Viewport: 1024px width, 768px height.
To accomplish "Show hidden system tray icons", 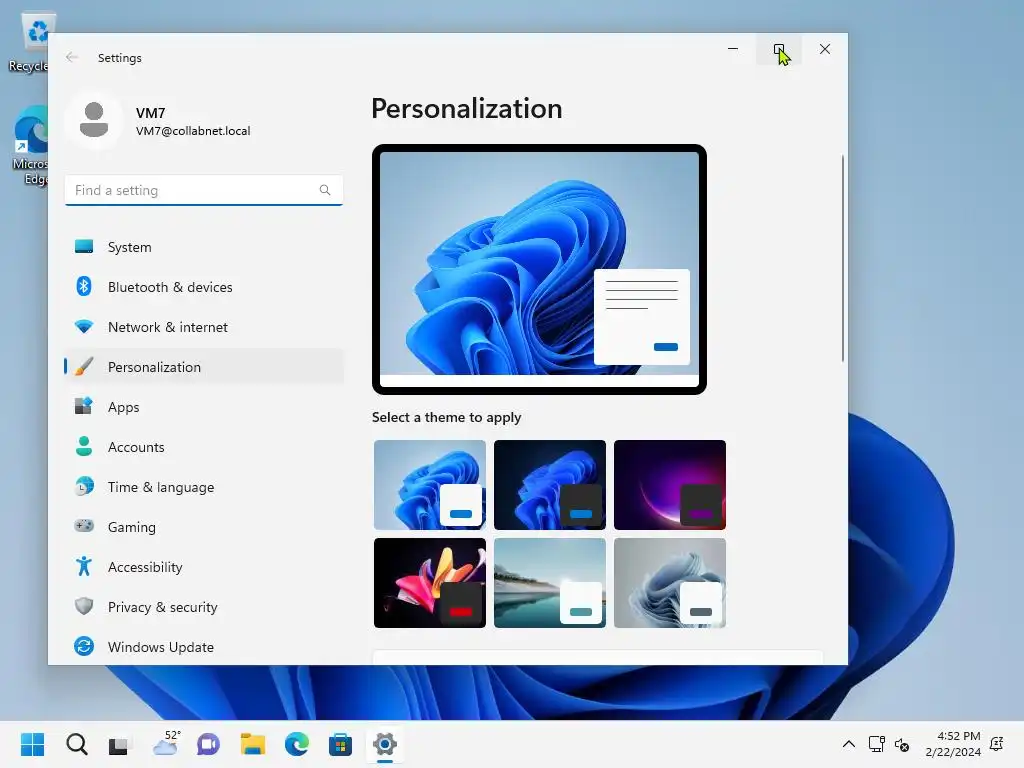I will click(x=848, y=744).
